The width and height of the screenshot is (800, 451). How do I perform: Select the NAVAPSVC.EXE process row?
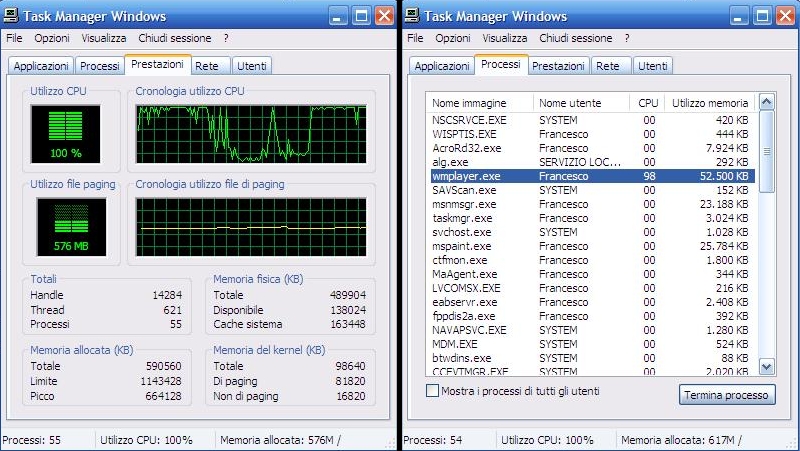click(590, 330)
